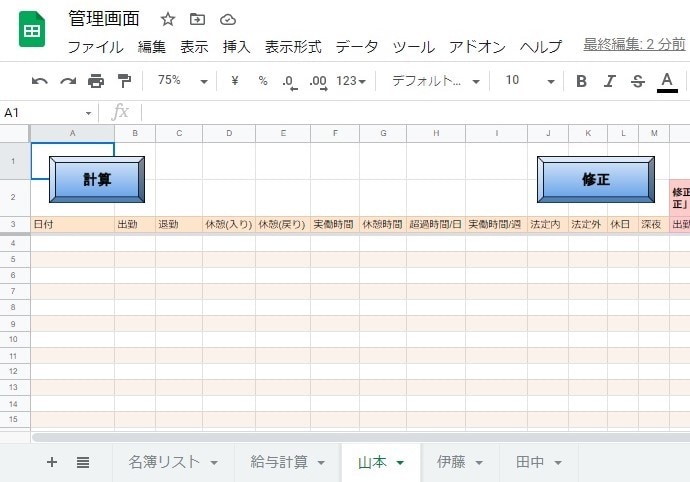Screen dimensions: 690x482
Task: Open the name box dropdown arrow
Action: [x=88, y=113]
